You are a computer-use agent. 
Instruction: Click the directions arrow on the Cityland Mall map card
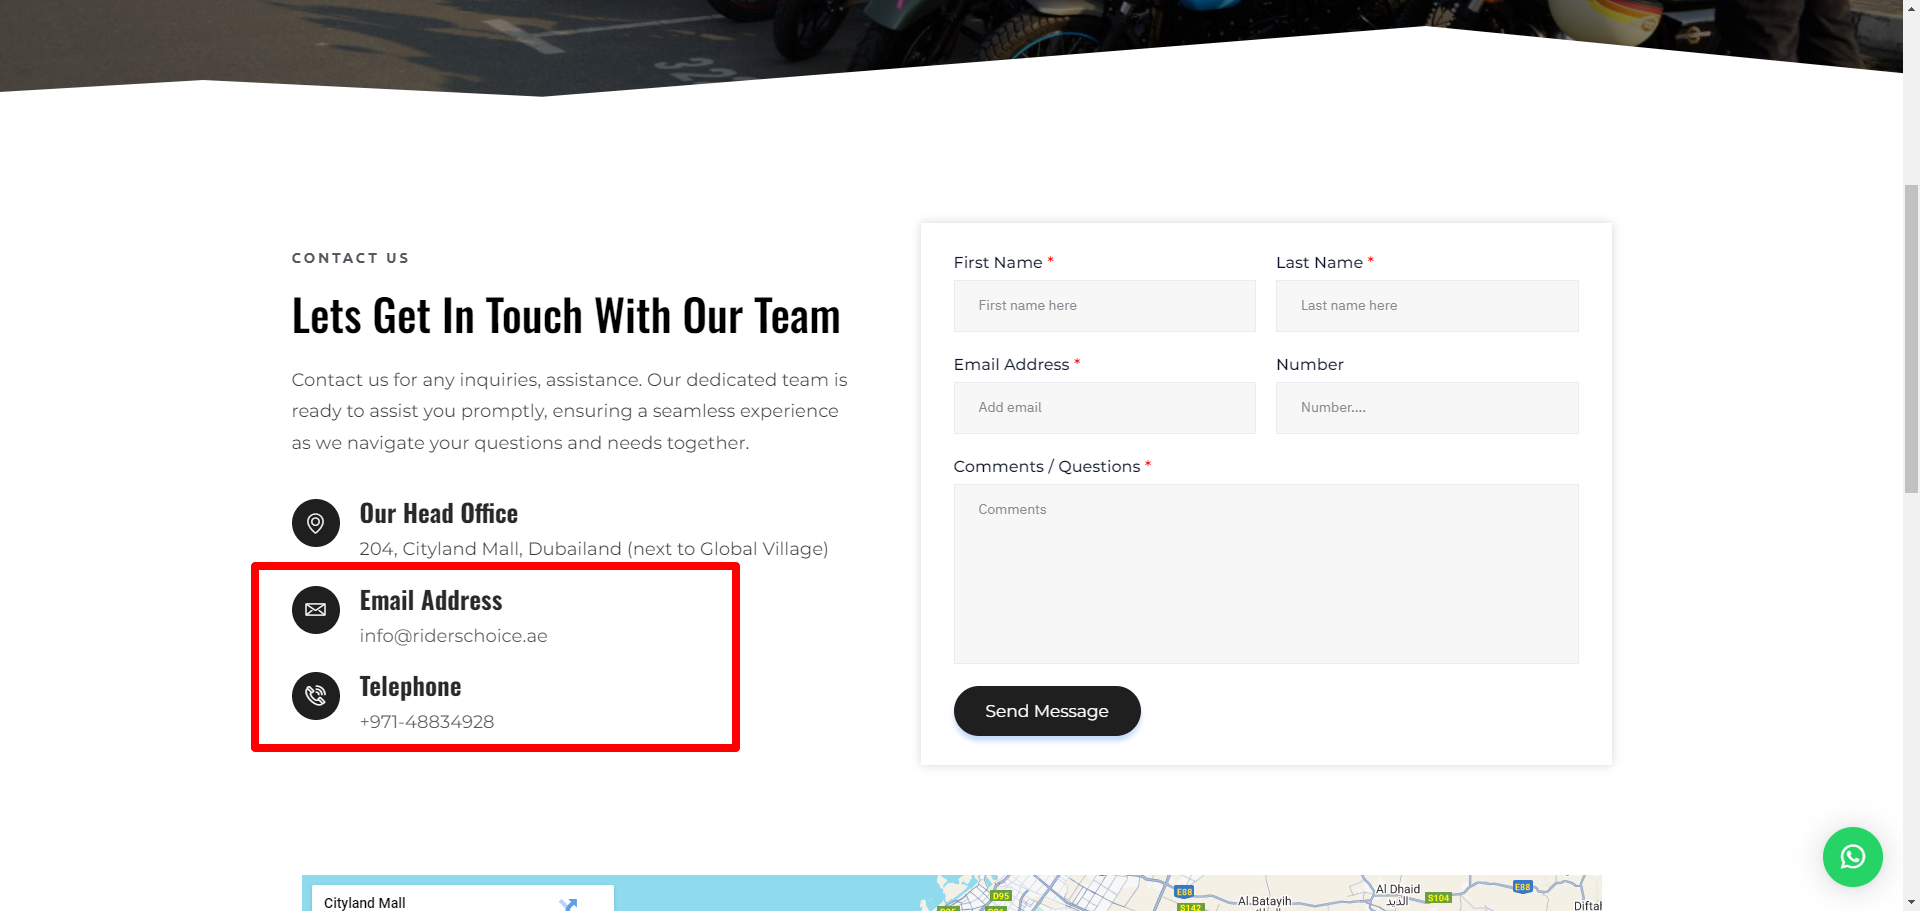click(x=568, y=903)
